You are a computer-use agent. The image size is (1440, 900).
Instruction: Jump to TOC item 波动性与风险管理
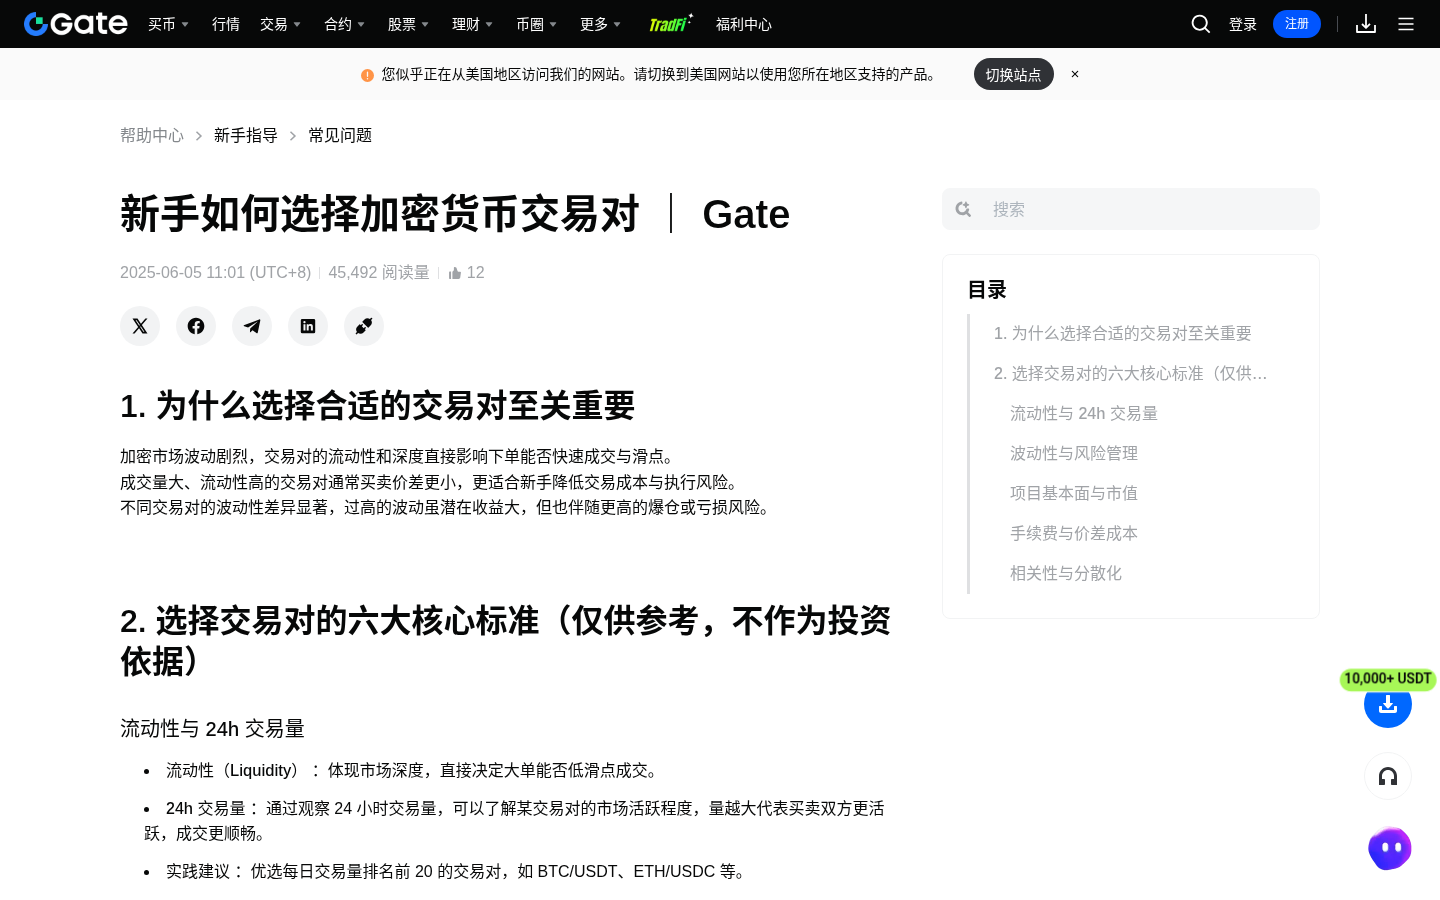[x=1074, y=453]
